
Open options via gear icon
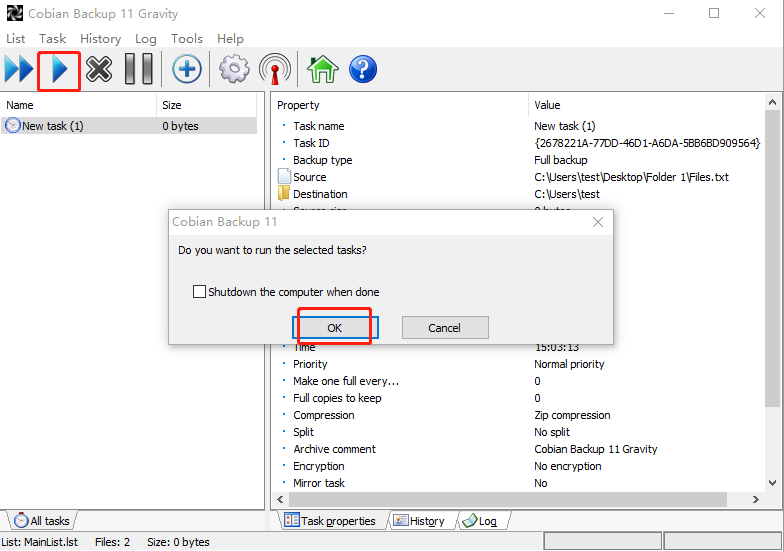click(234, 69)
